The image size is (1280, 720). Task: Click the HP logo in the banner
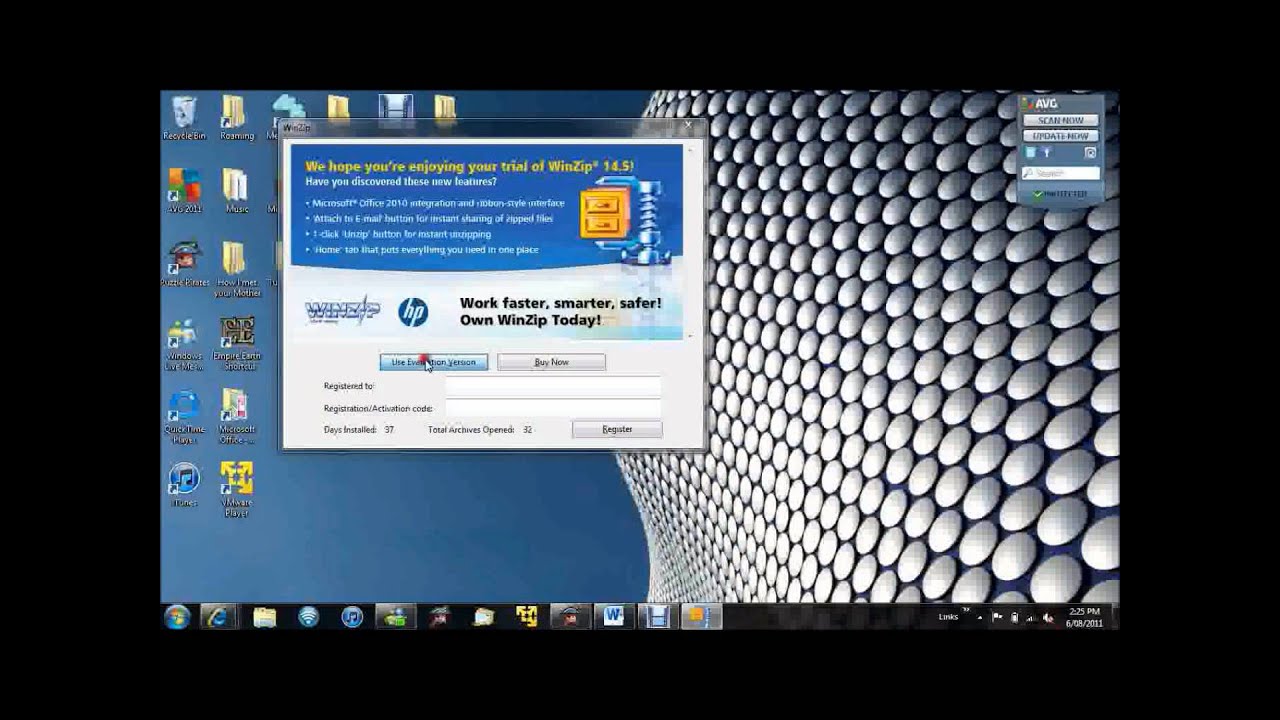[413, 312]
